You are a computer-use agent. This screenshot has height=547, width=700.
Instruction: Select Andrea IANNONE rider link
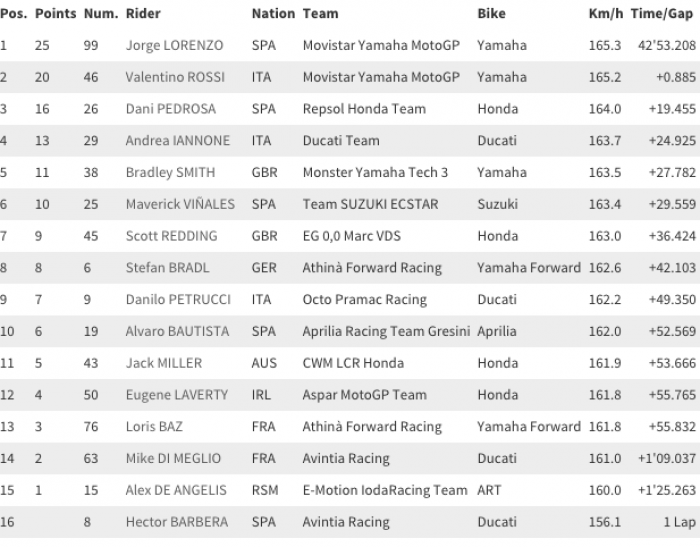pyautogui.click(x=178, y=141)
